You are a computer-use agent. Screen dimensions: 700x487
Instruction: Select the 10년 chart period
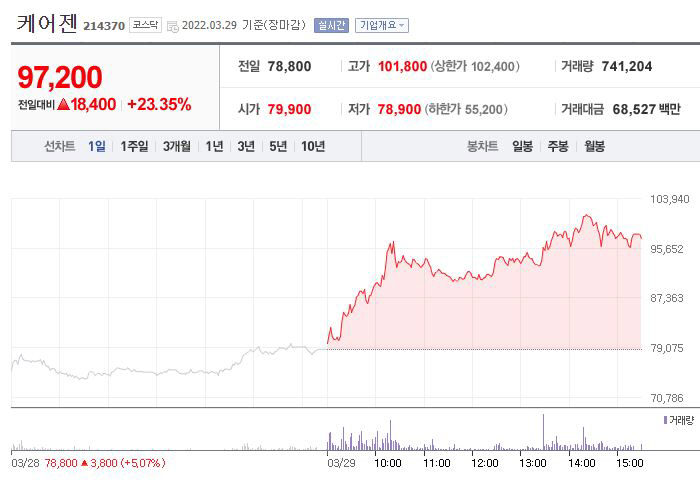tap(313, 146)
